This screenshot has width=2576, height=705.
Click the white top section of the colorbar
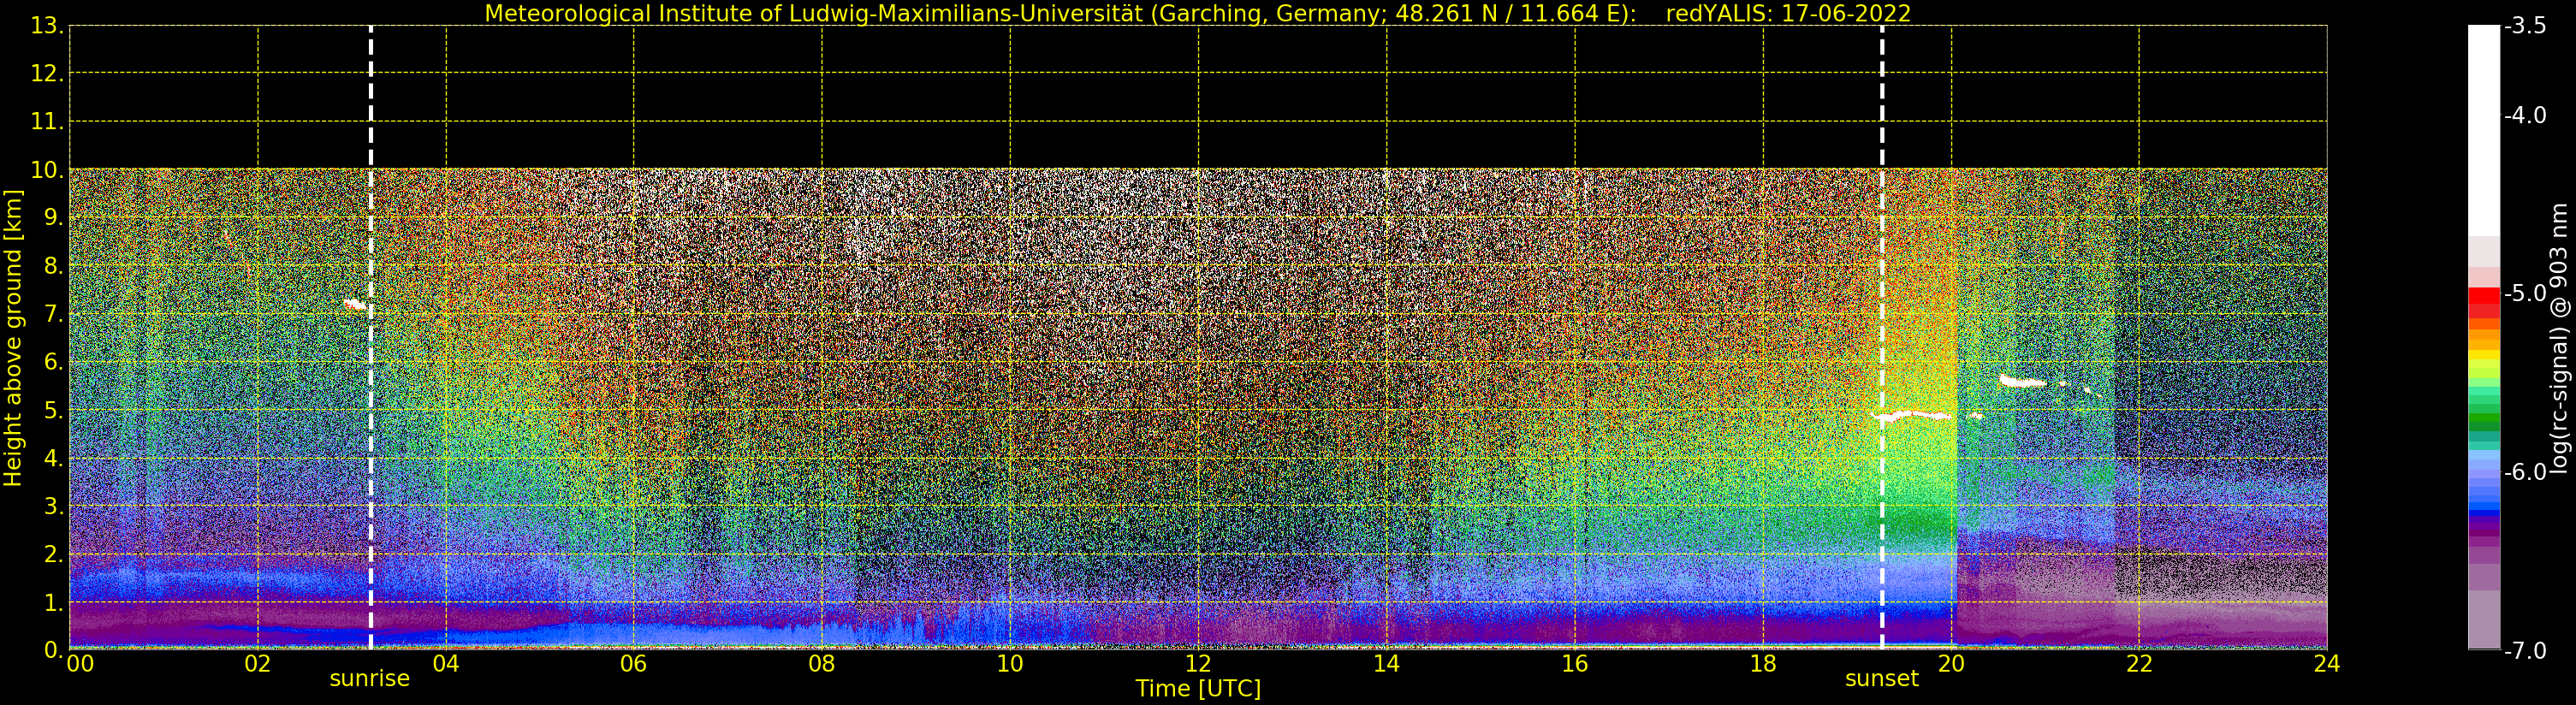click(x=2484, y=130)
